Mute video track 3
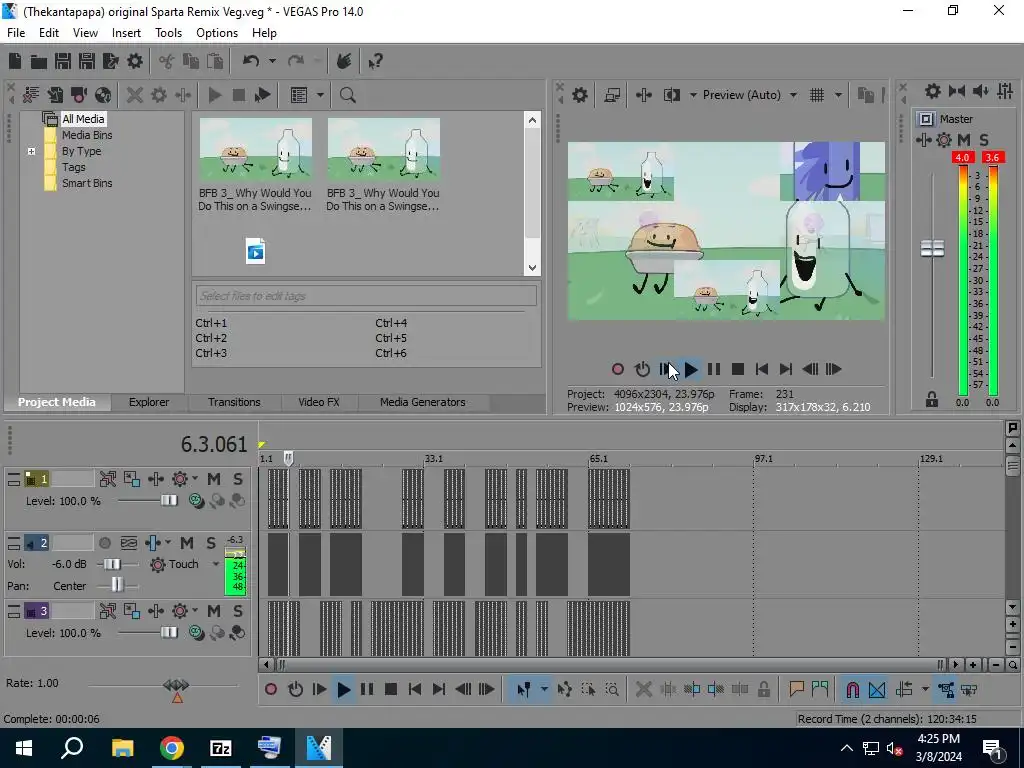Image resolution: width=1024 pixels, height=768 pixels. [x=214, y=611]
